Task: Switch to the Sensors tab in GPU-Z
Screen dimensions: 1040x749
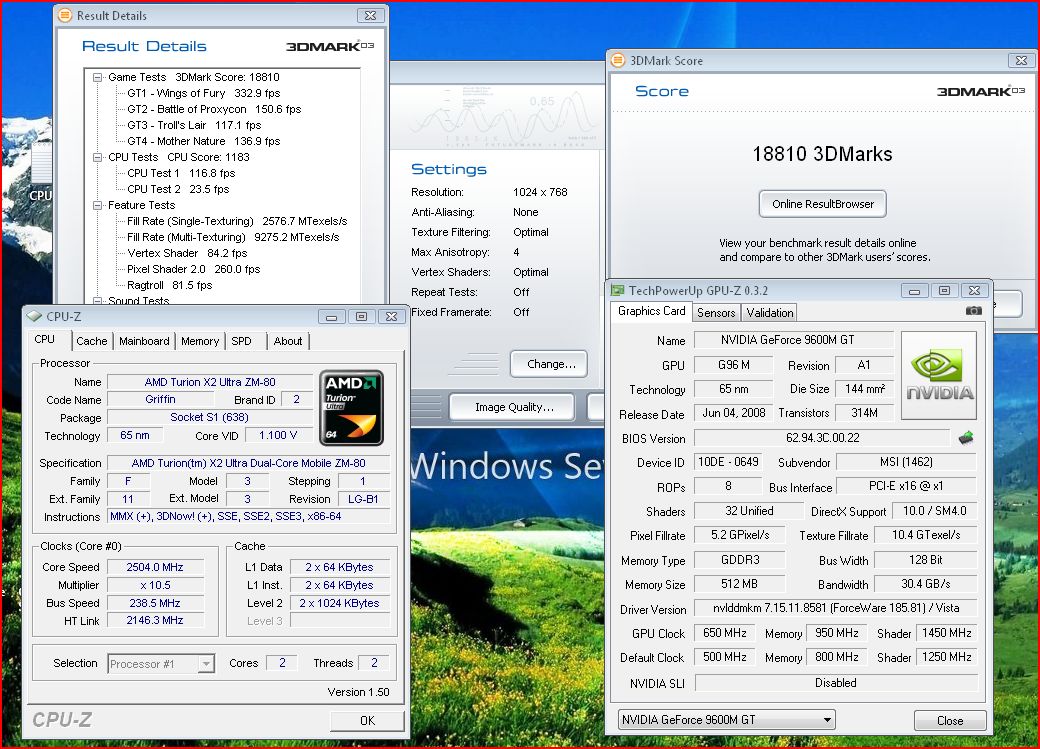Action: (x=716, y=312)
